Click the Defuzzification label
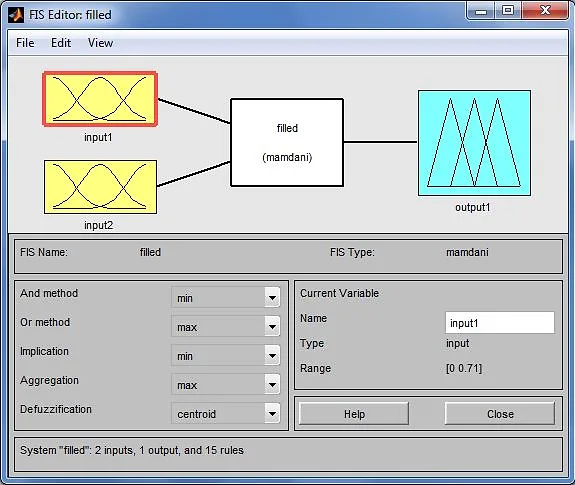Viewport: 575px width, 485px height. pos(56,409)
